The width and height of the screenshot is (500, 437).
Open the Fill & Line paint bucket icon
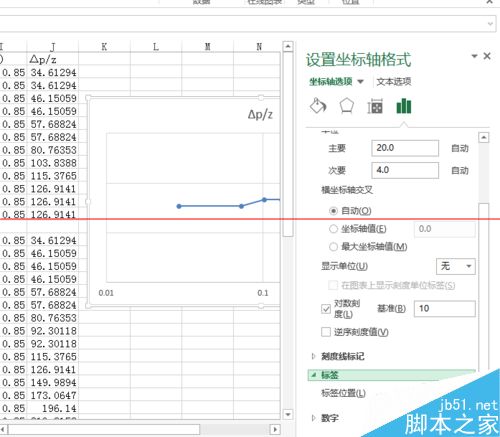click(x=318, y=106)
